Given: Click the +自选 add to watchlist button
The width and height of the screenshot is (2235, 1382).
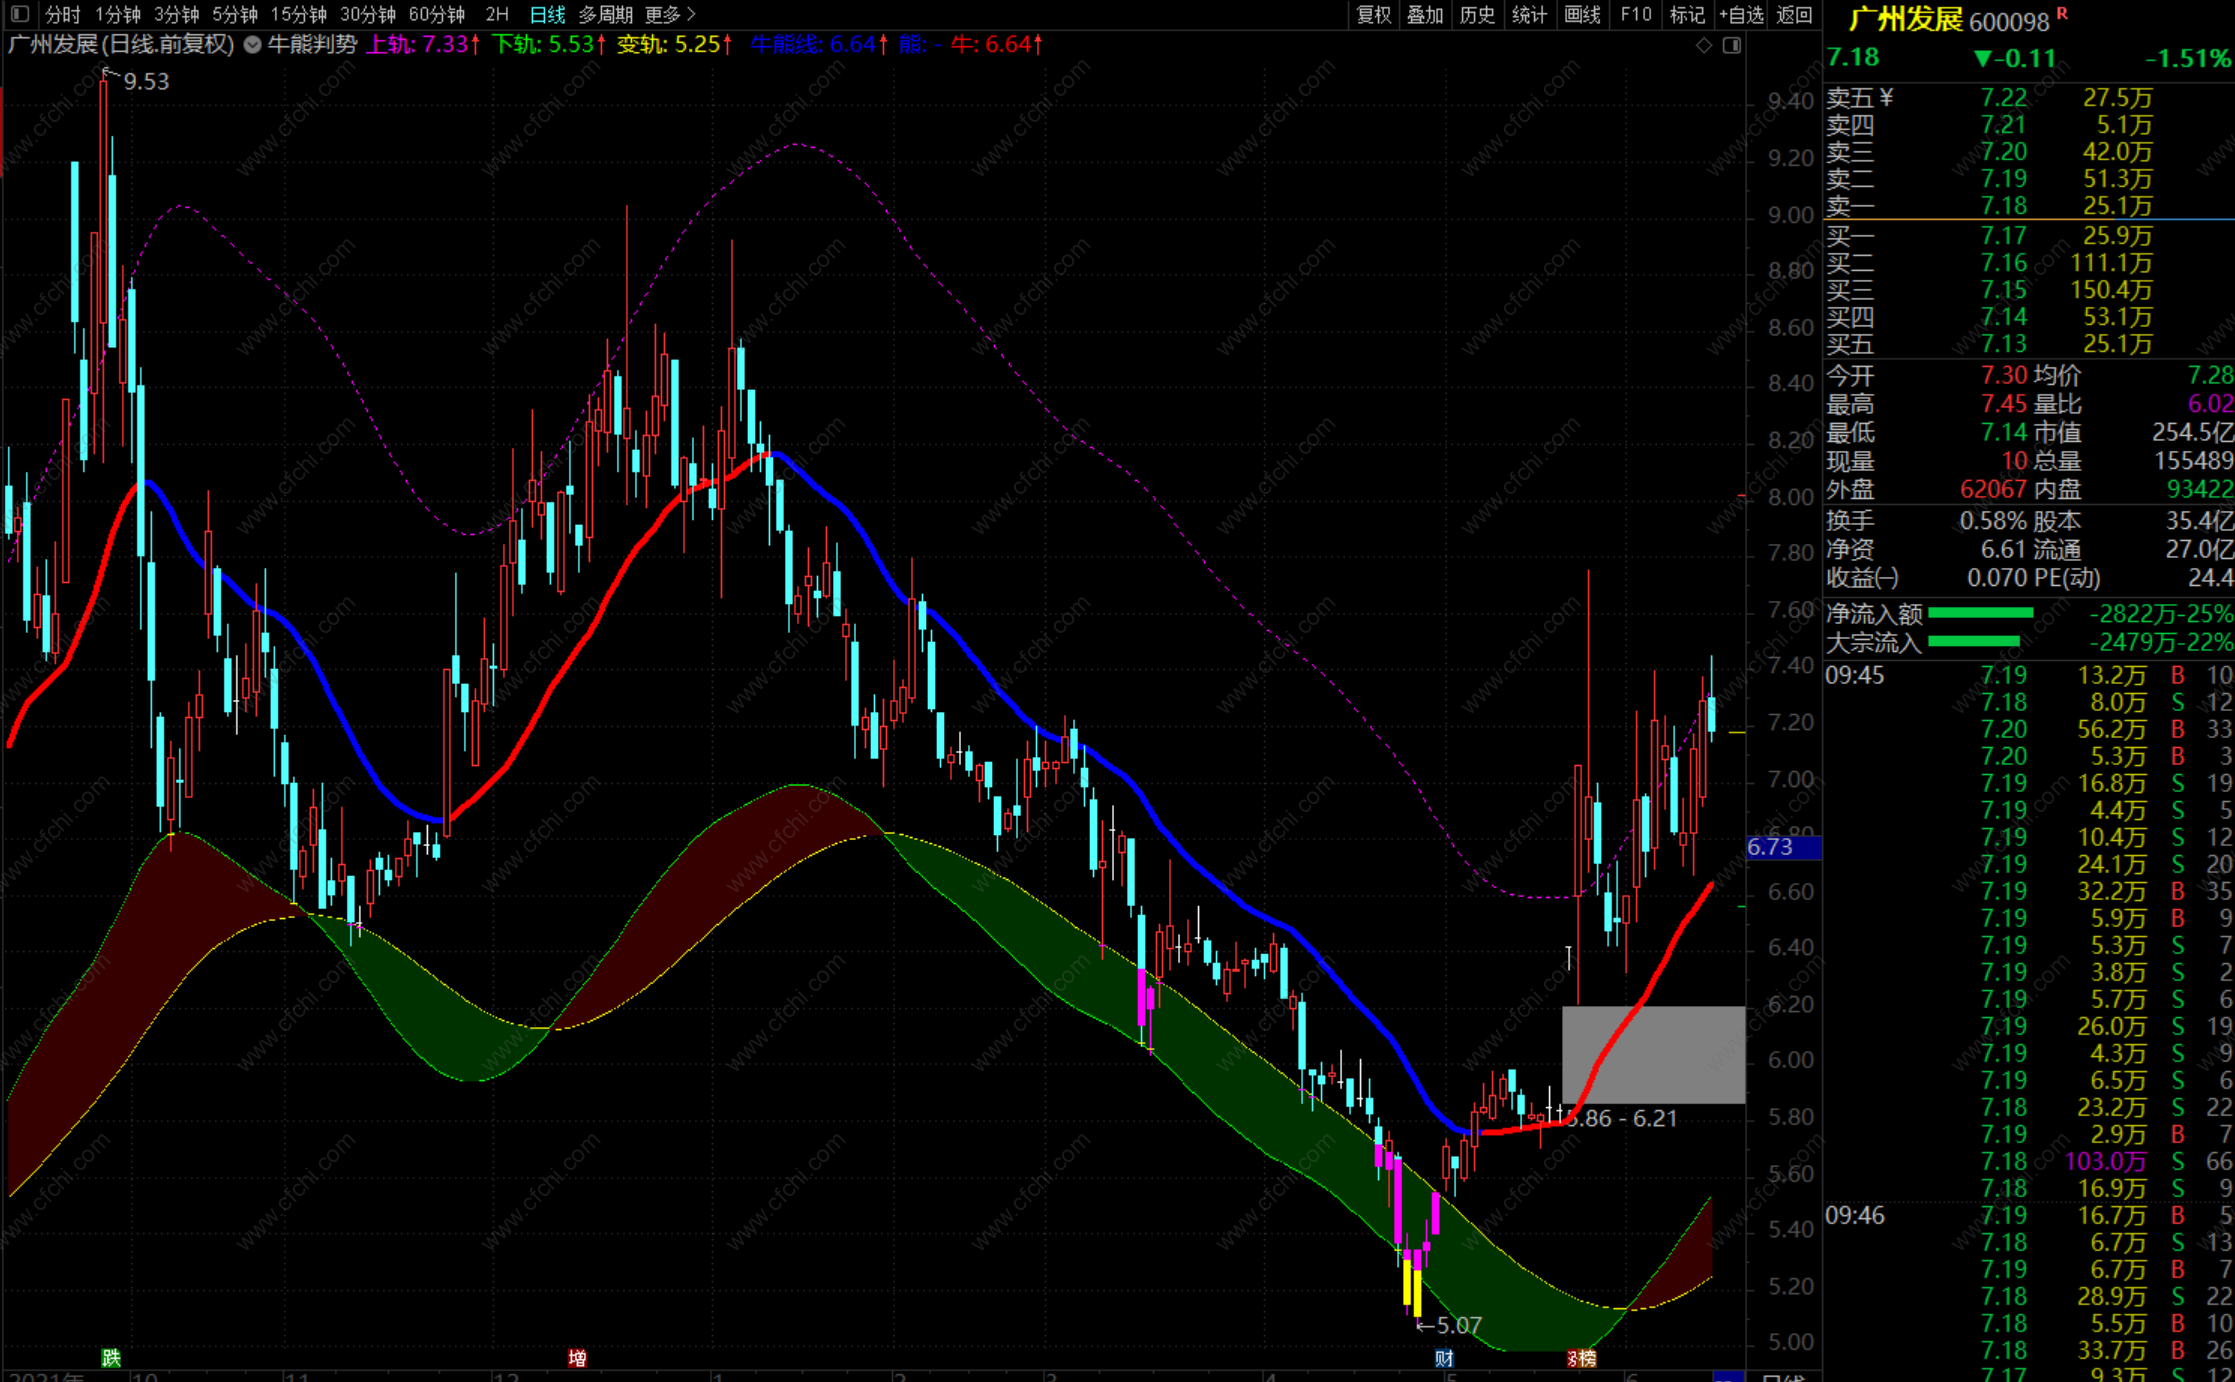Looking at the screenshot, I should tap(1740, 14).
